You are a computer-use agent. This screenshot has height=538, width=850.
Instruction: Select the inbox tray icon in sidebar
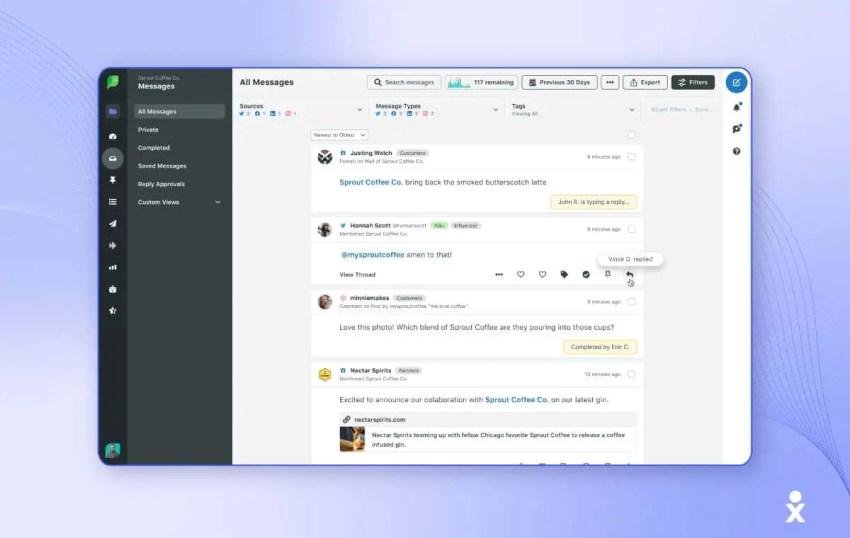[113, 158]
